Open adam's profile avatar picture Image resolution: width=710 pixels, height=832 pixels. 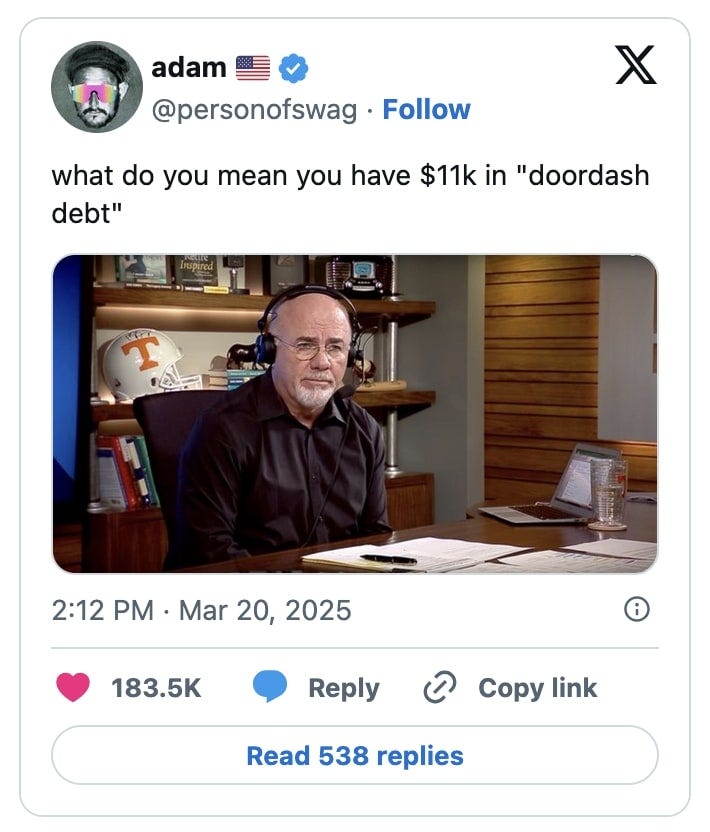tap(97, 86)
